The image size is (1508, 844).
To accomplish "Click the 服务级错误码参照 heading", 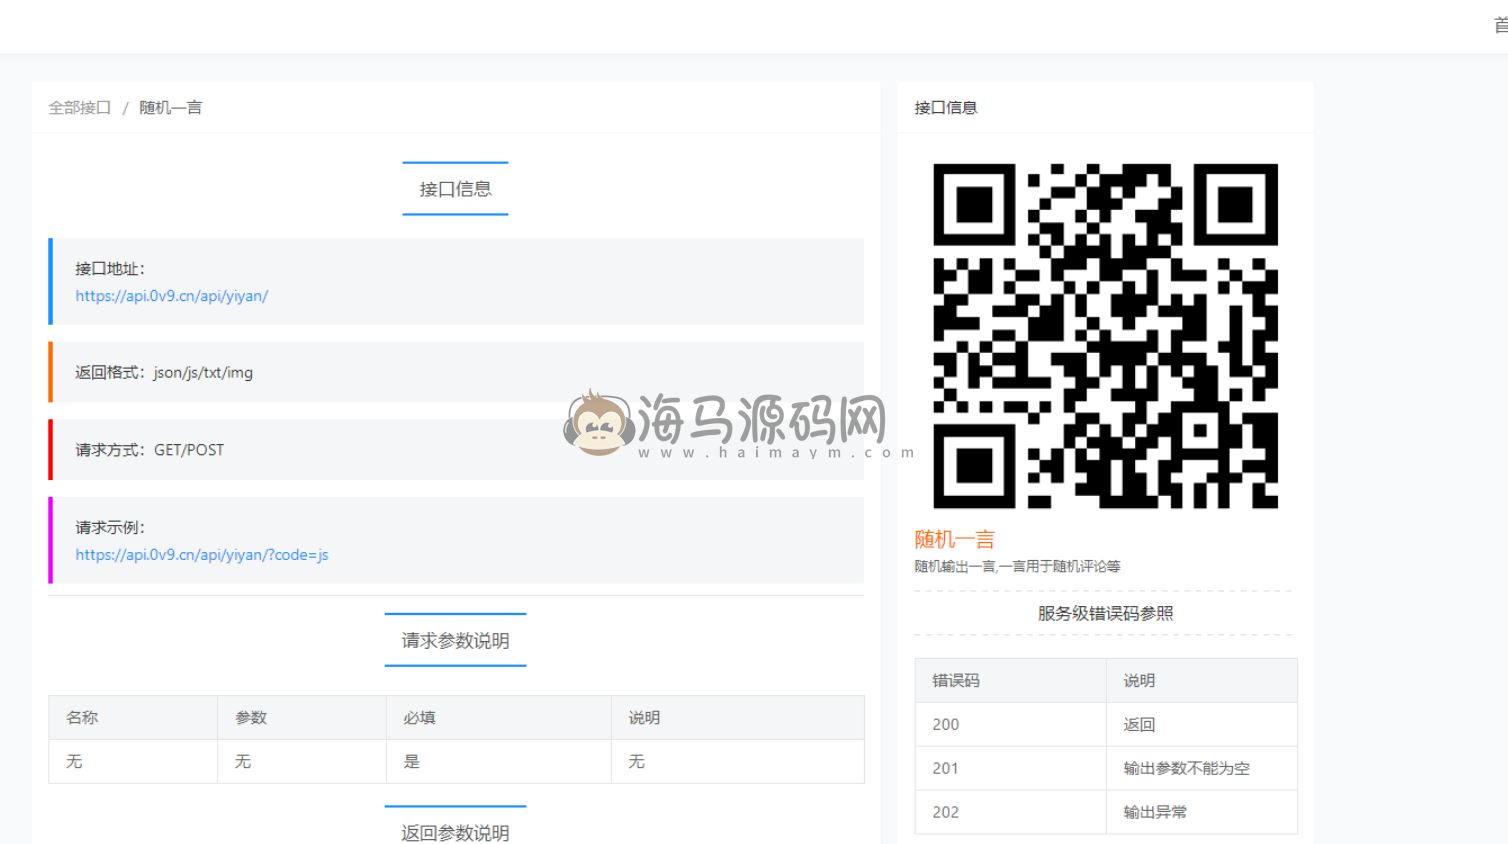I will point(1105,613).
